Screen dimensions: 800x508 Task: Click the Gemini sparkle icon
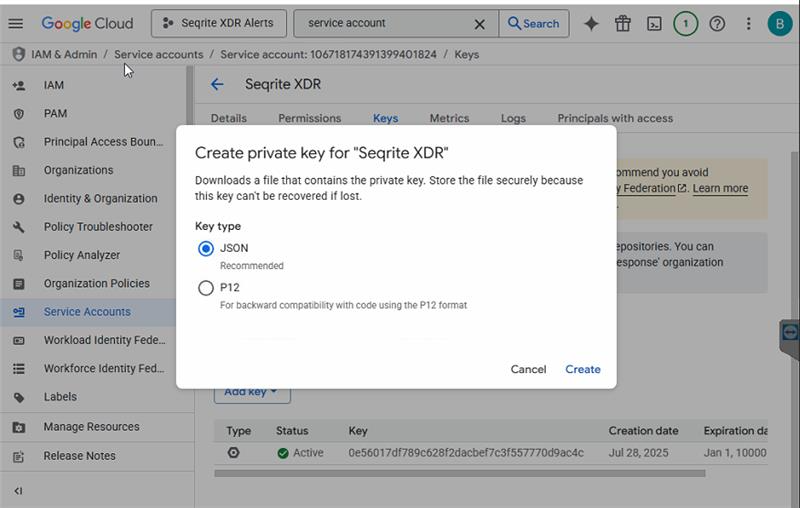591,24
